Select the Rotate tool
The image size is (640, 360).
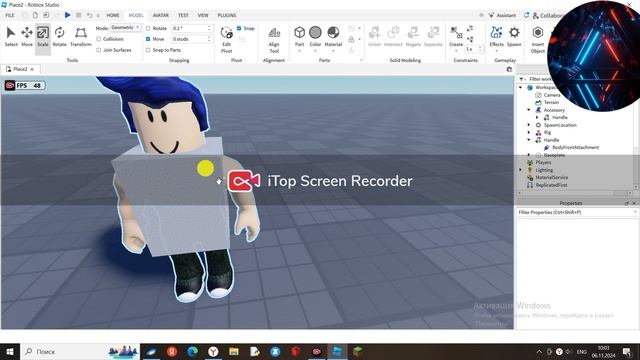click(60, 36)
